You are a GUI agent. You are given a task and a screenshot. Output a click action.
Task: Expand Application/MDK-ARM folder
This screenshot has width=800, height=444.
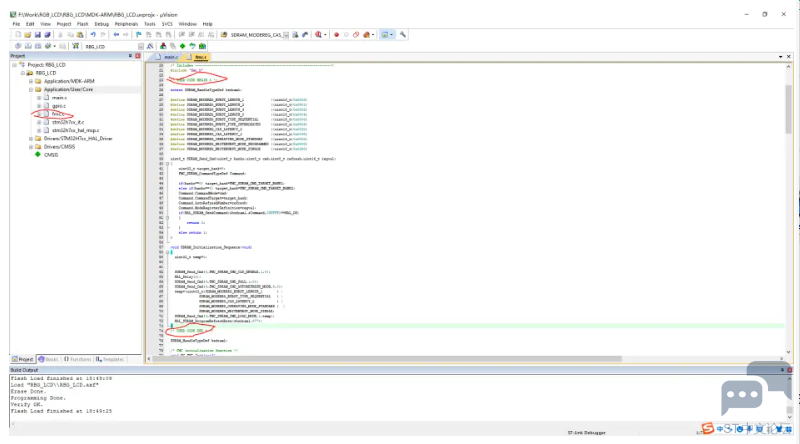[31, 81]
